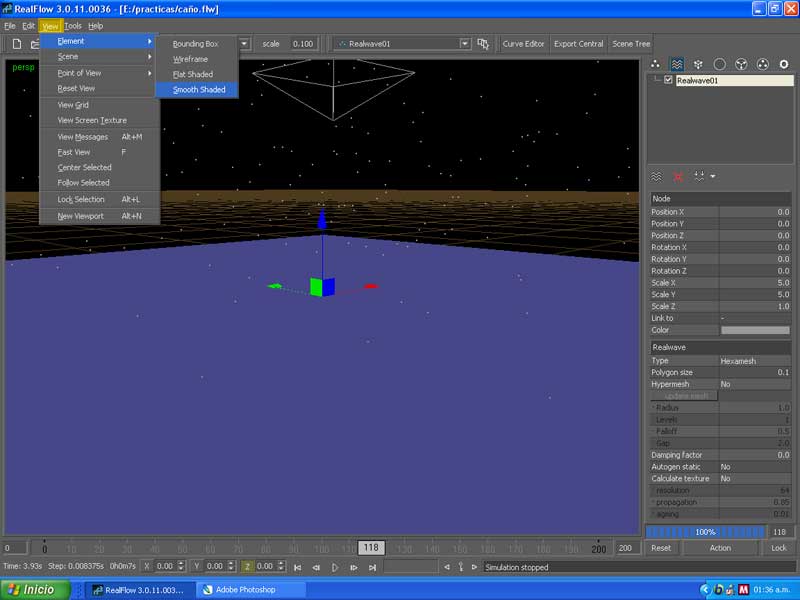Go to next keyframe arrow

pos(474,567)
